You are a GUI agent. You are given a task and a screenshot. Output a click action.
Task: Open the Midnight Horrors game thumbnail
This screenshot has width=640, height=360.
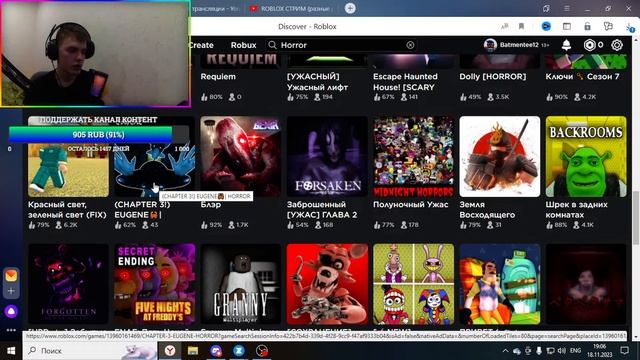click(x=413, y=156)
